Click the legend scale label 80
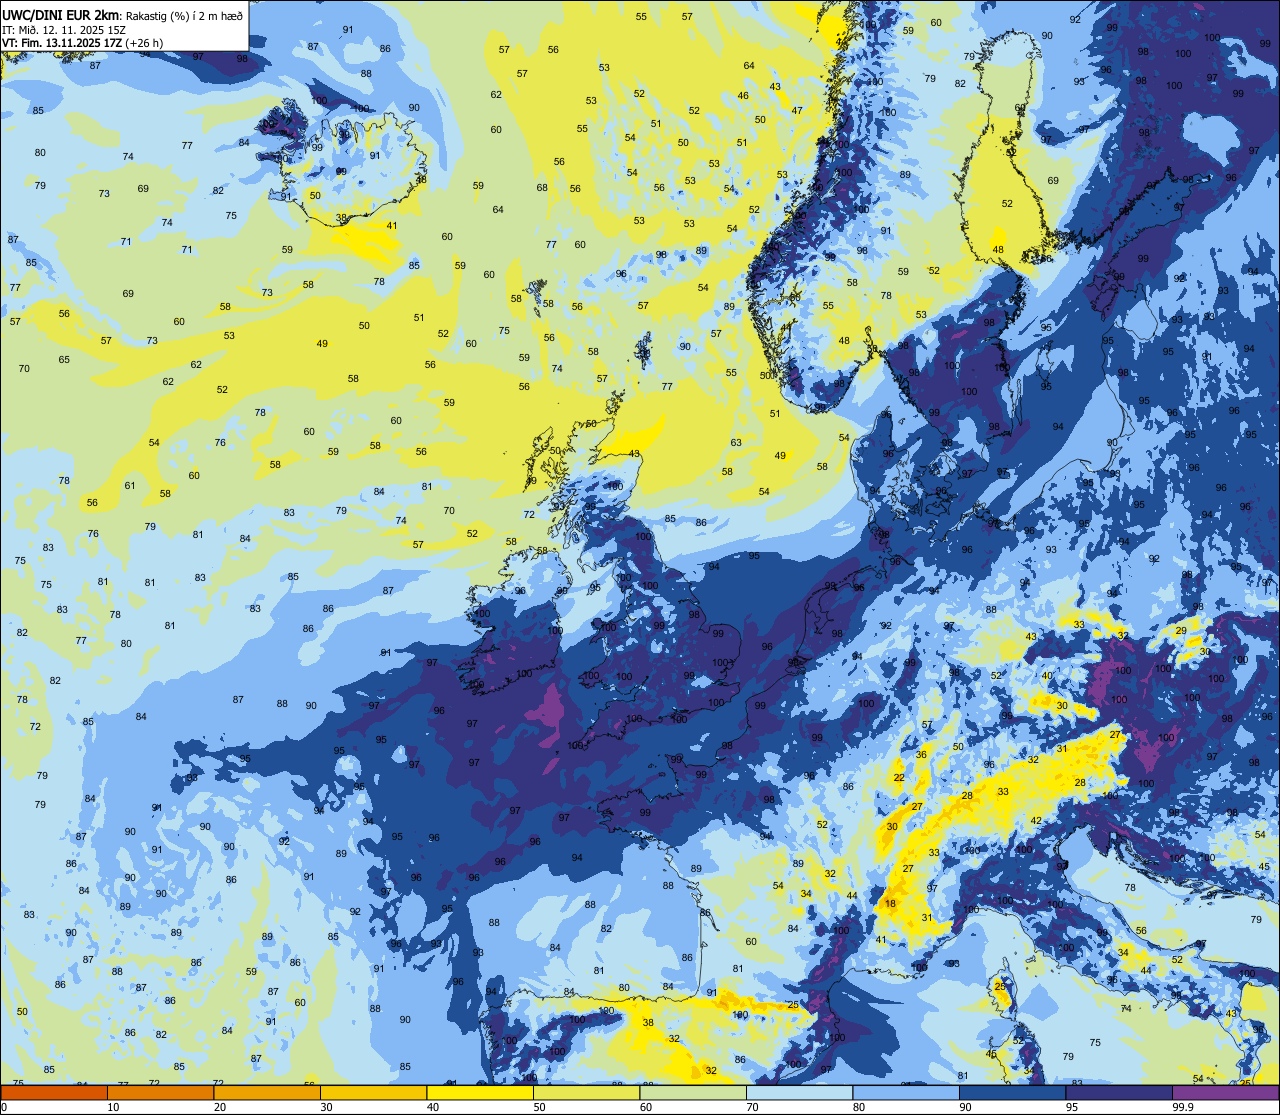Image resolution: width=1280 pixels, height=1115 pixels. tap(859, 1107)
